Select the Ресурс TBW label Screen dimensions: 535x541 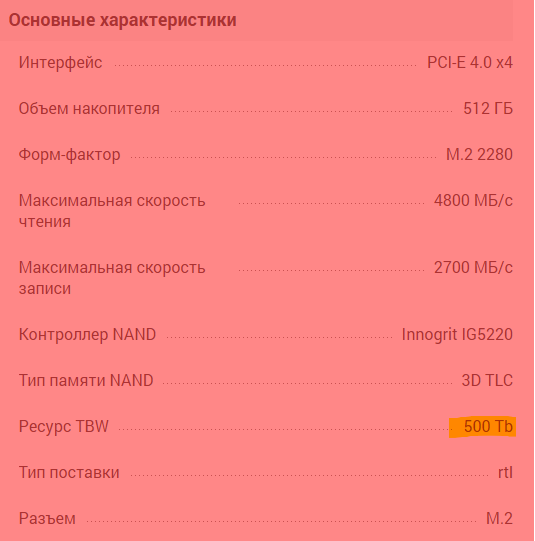click(63, 426)
